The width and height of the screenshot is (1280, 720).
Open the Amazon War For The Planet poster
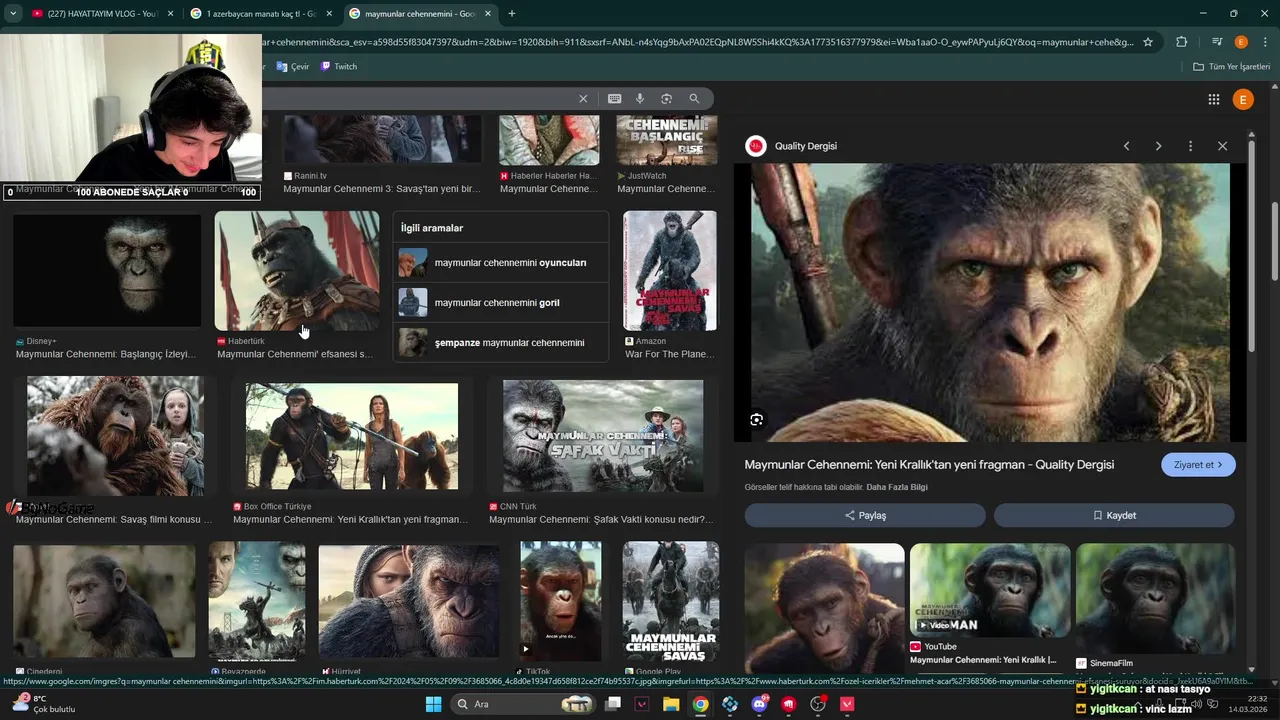click(670, 271)
